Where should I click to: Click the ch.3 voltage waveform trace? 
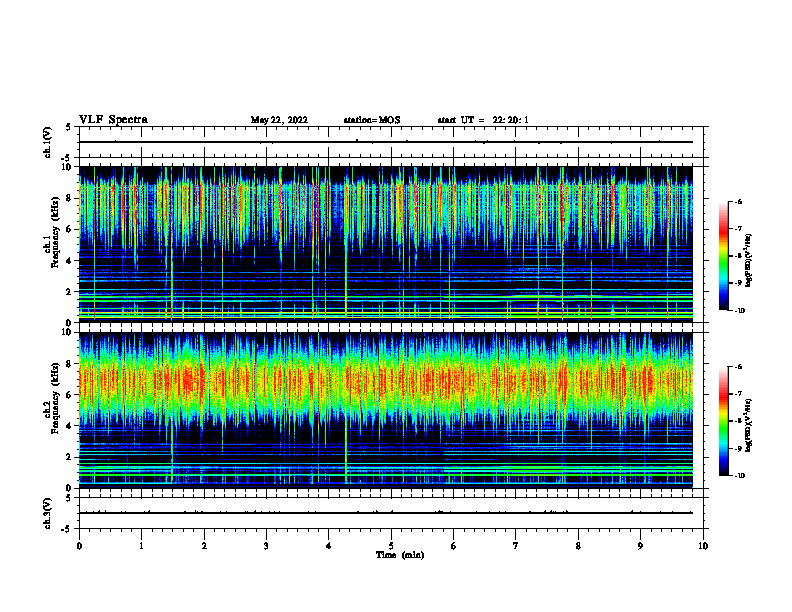pos(386,513)
